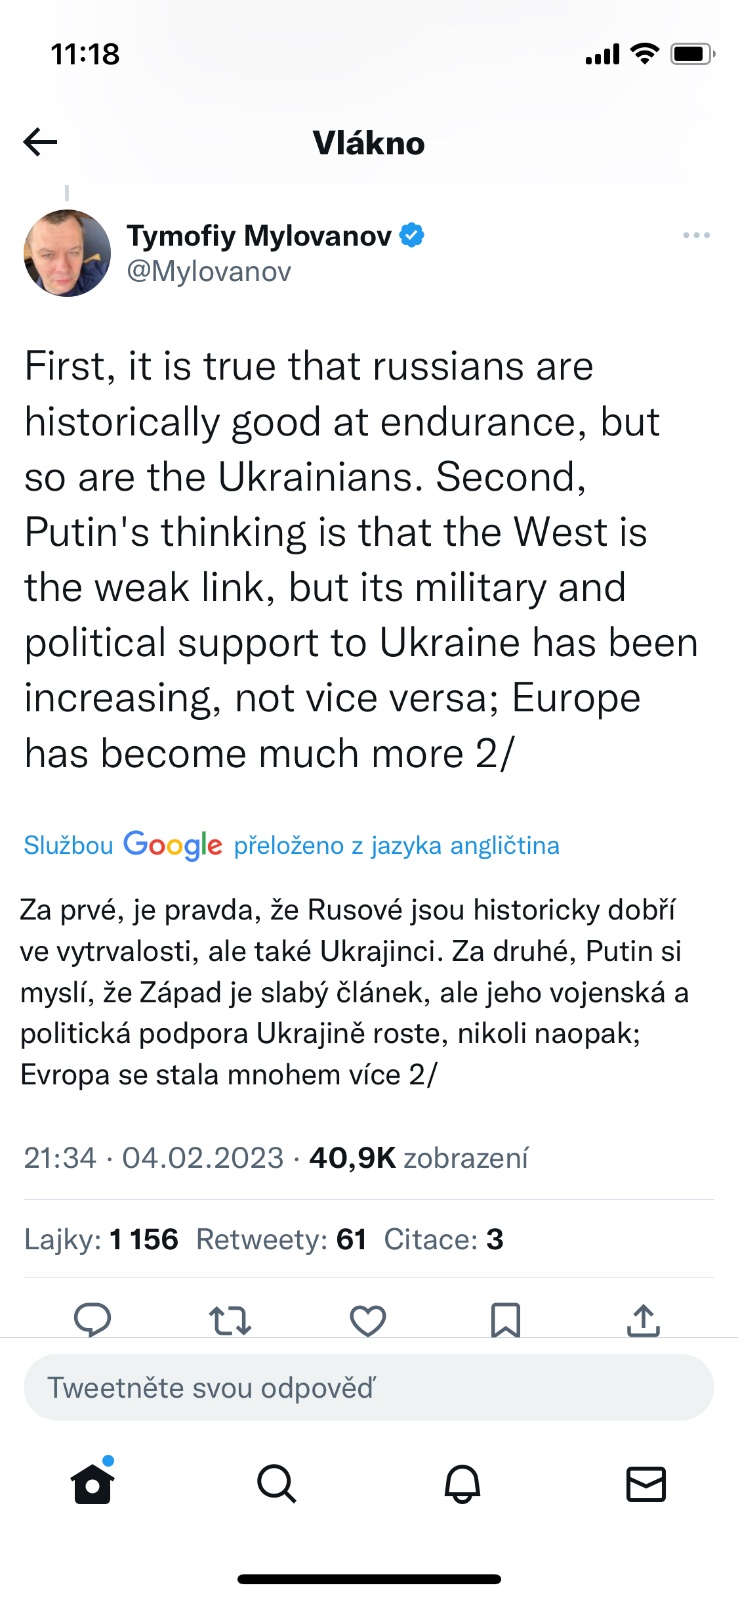This screenshot has height=1600, width=738.
Task: Tap the share upload icon
Action: [x=643, y=1320]
